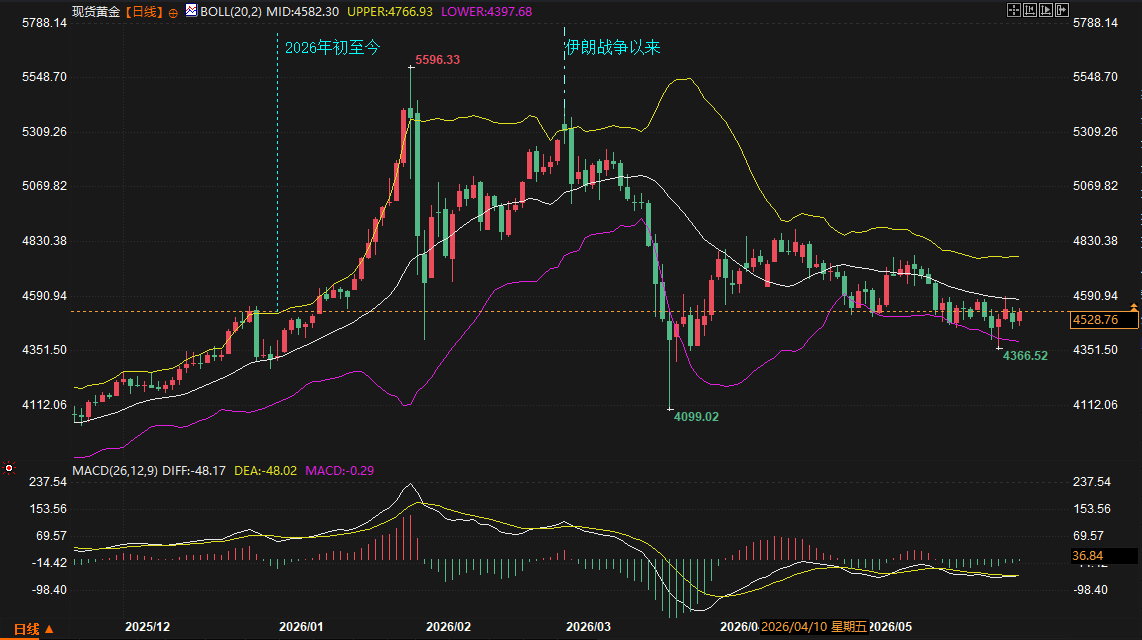
Task: Click the 伊朗战争以来 annotation text
Action: (613, 47)
